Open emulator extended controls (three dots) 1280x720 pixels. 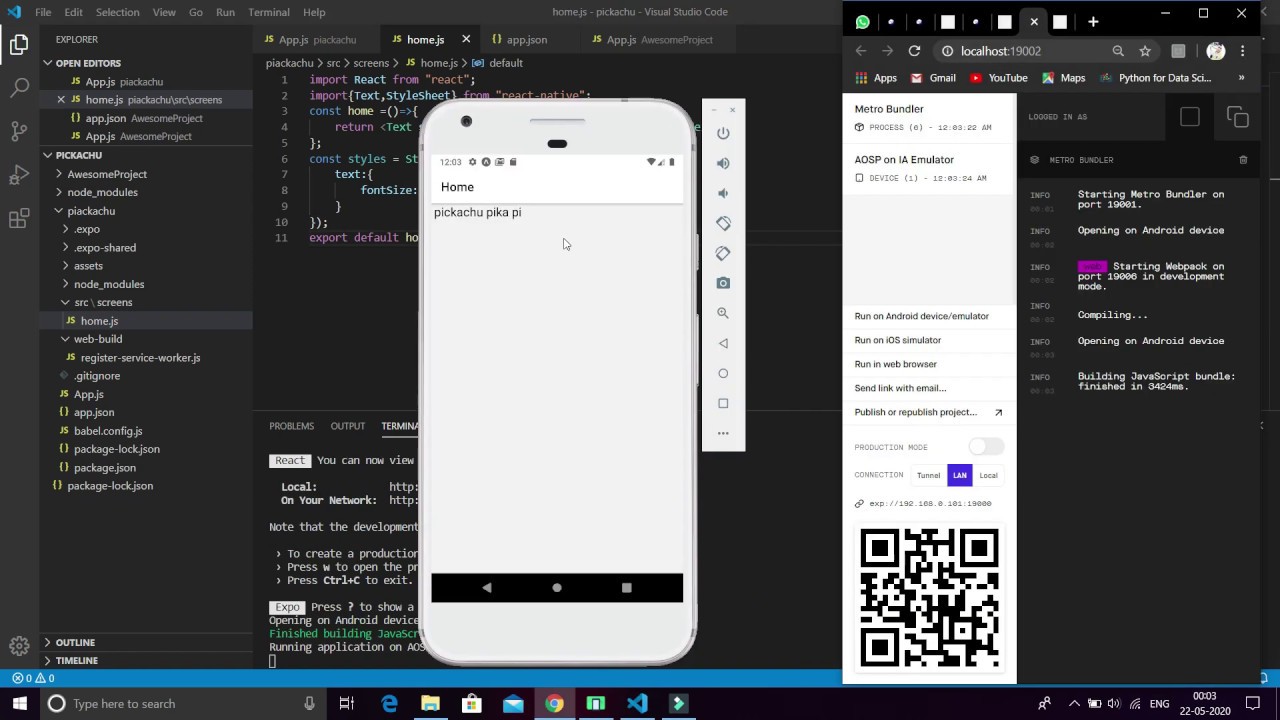point(723,433)
